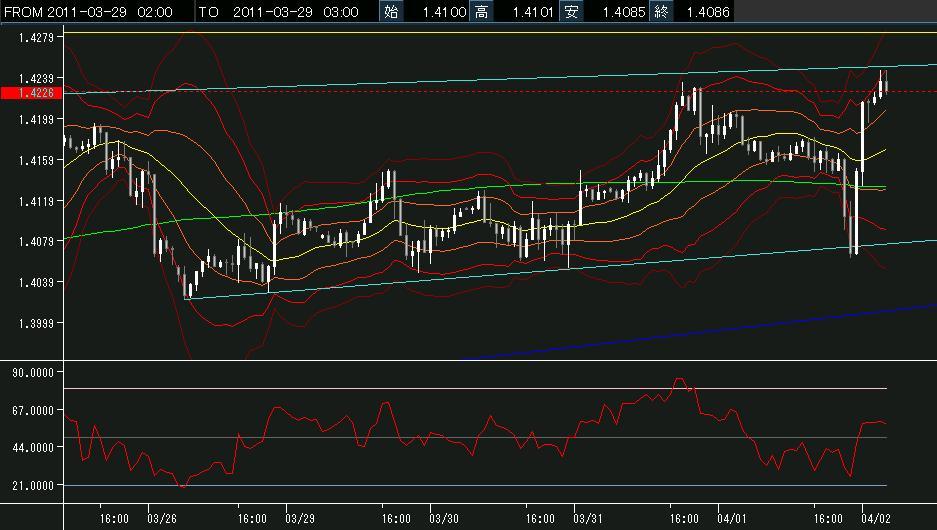Click the 03/31 date marker on time axis
937x530 pixels.
click(587, 519)
